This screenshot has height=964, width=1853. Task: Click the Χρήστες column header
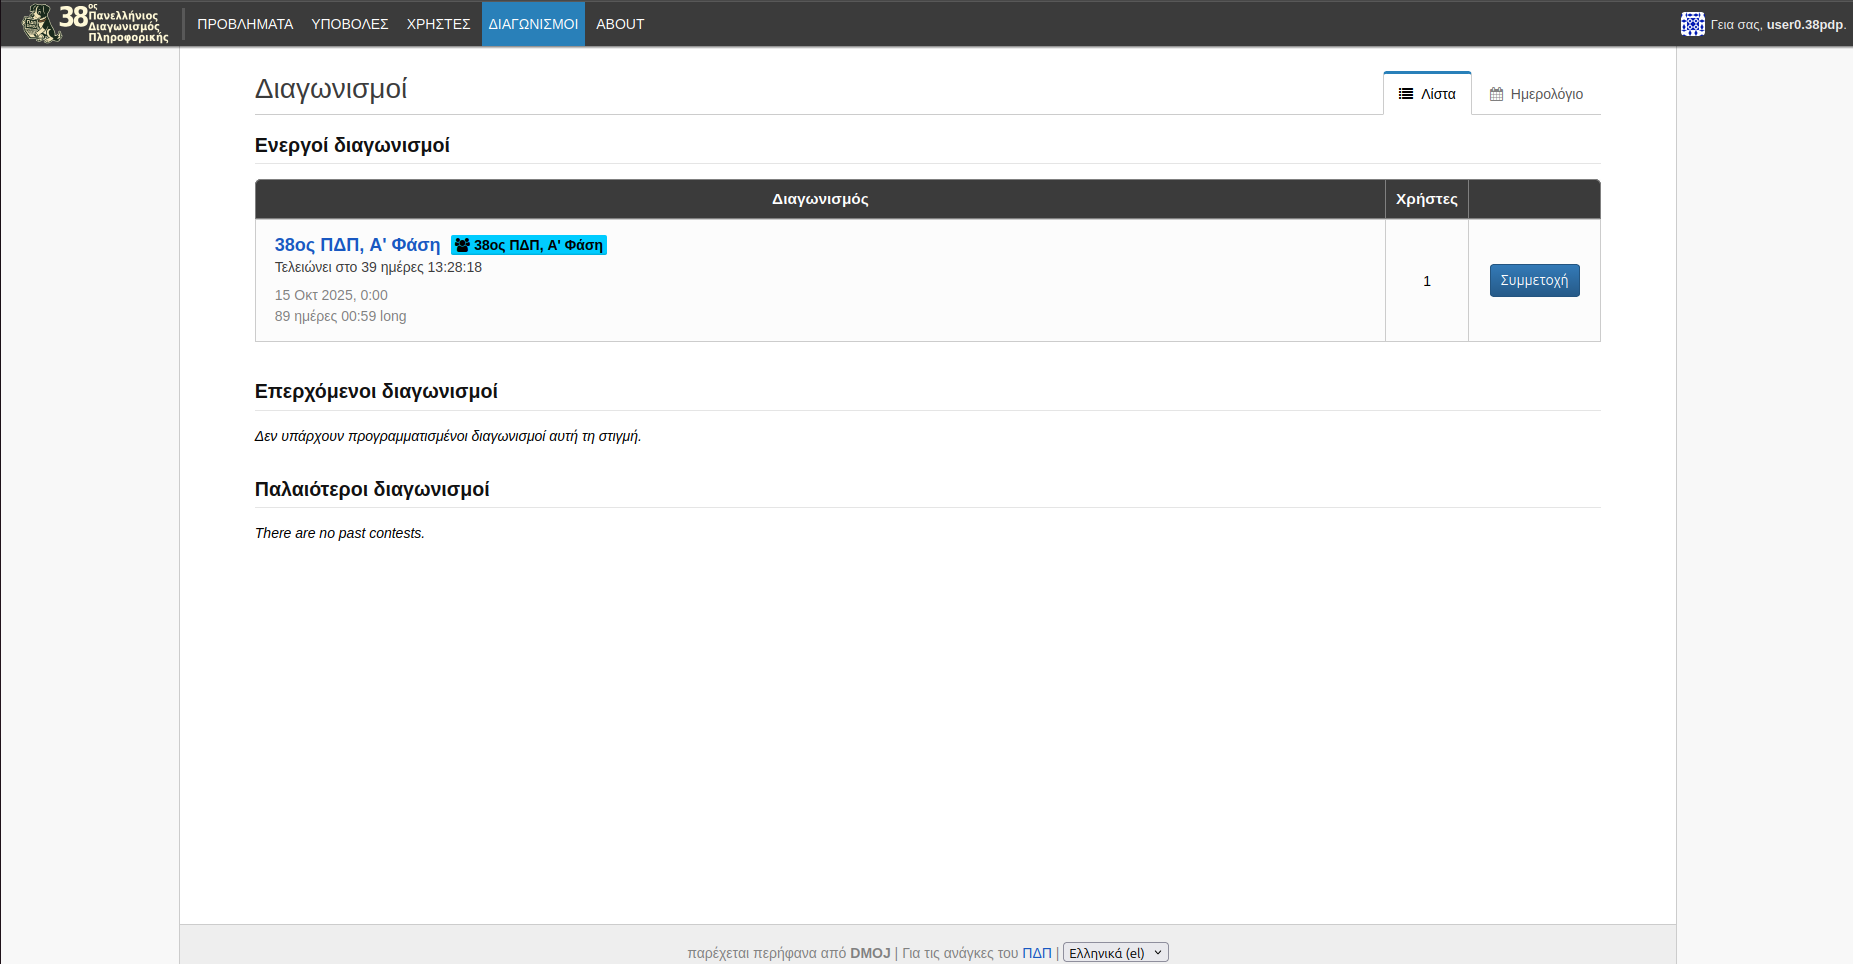(x=1426, y=199)
